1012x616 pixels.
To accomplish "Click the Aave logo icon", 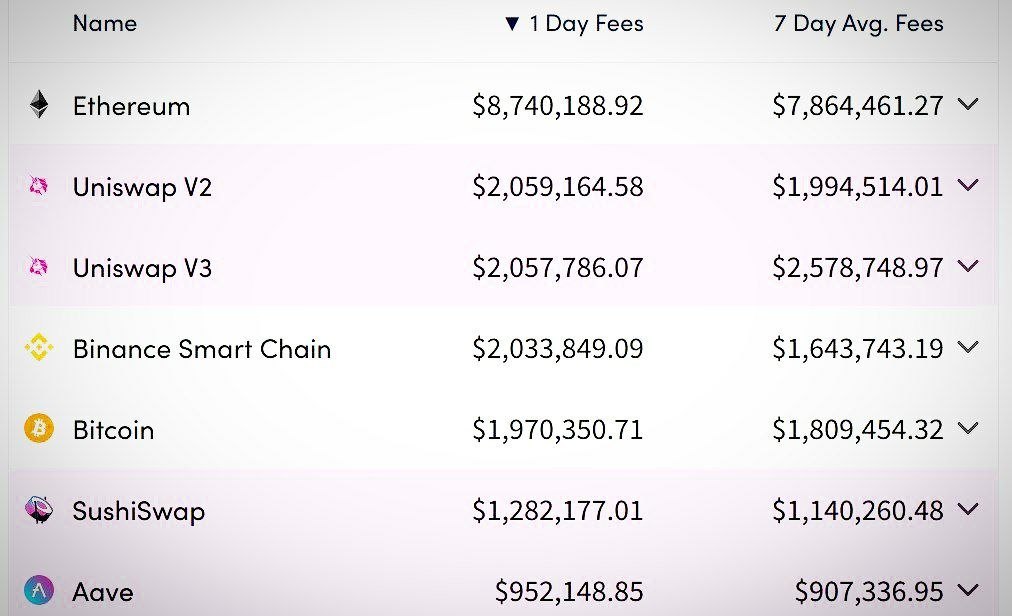I will coord(39,590).
